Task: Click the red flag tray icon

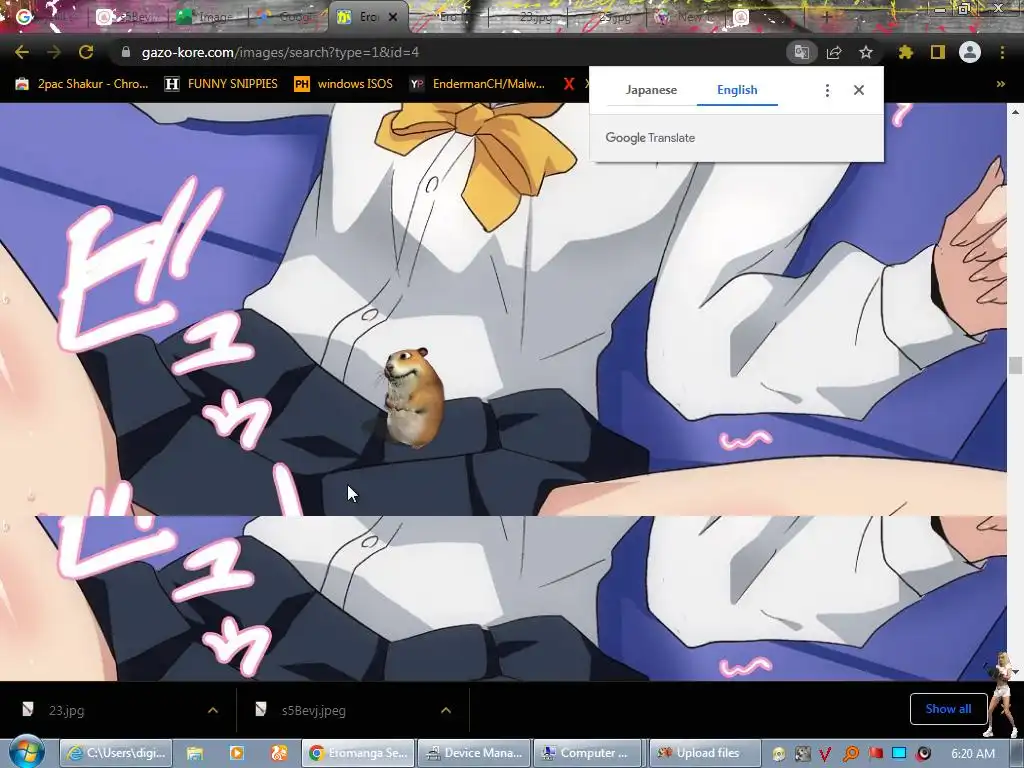Action: point(875,754)
